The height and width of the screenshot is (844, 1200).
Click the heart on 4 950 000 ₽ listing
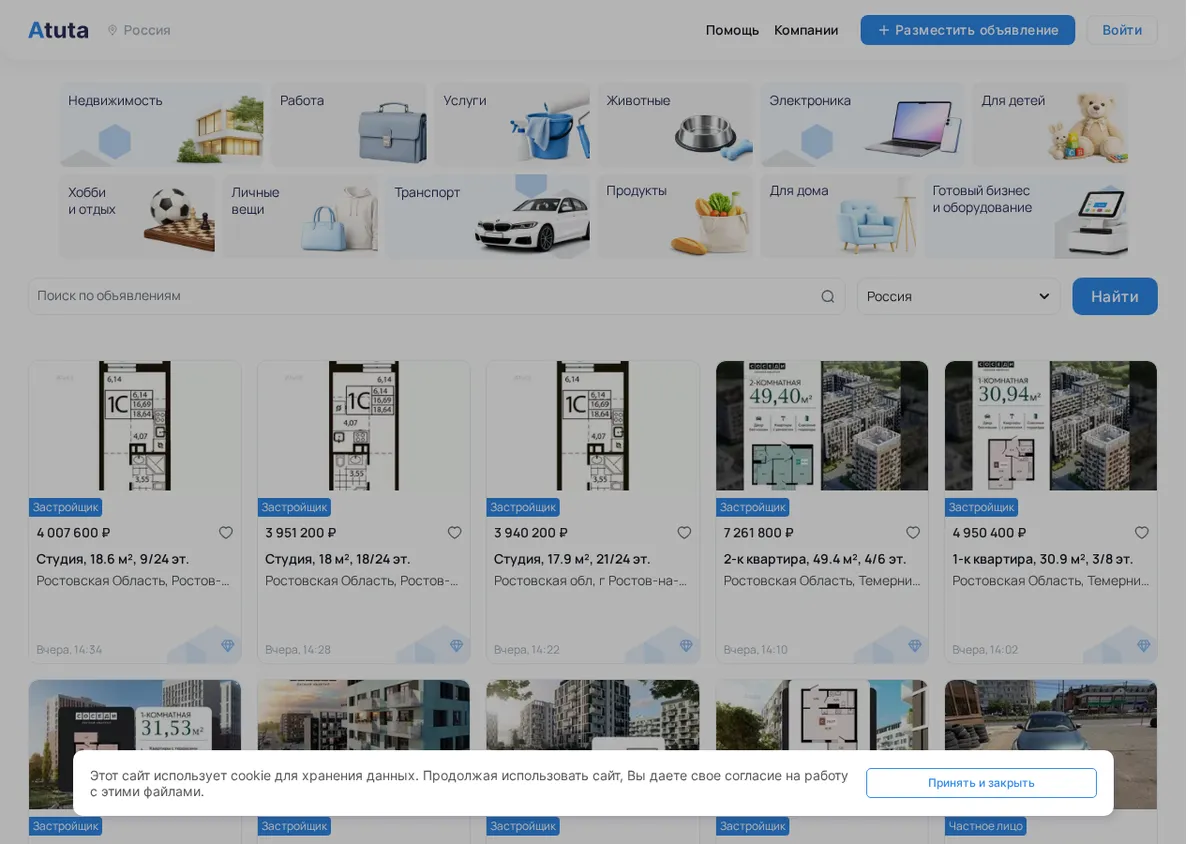(1142, 533)
